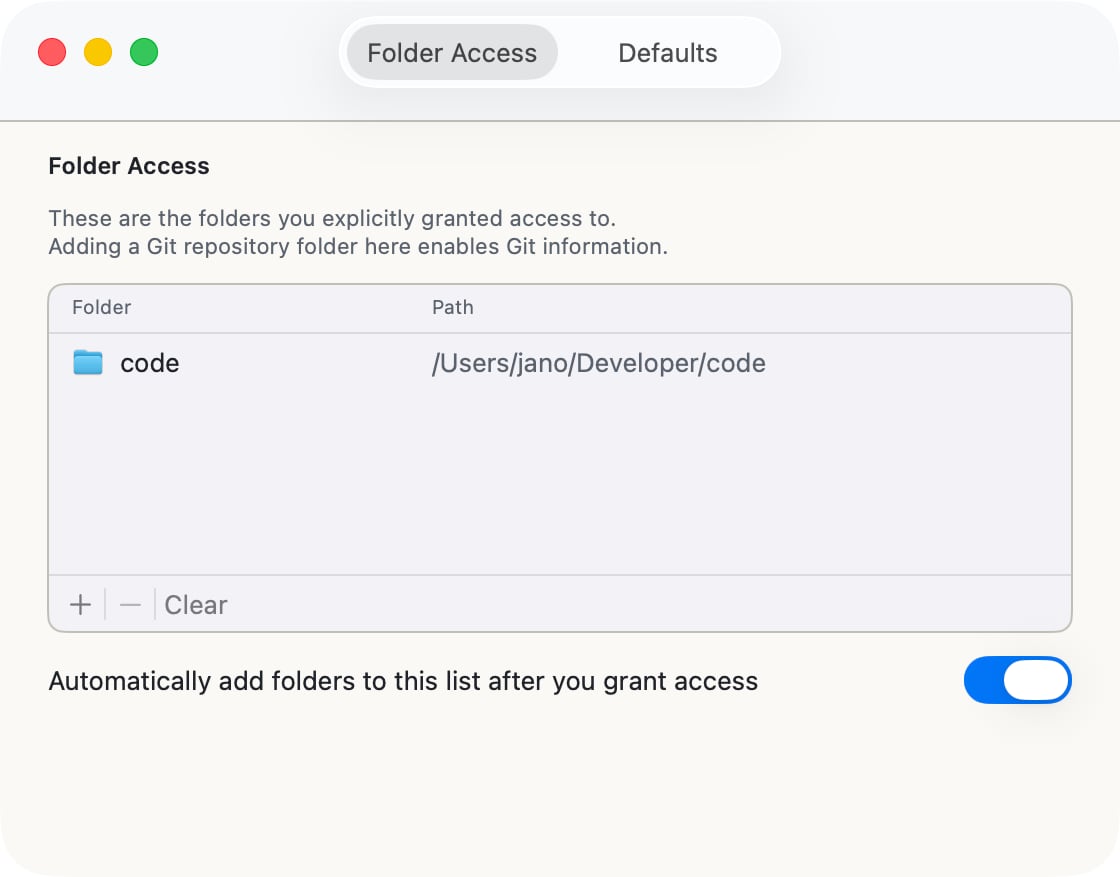Switch to the Defaults tab
Viewport: 1120px width, 877px height.
[x=667, y=52]
